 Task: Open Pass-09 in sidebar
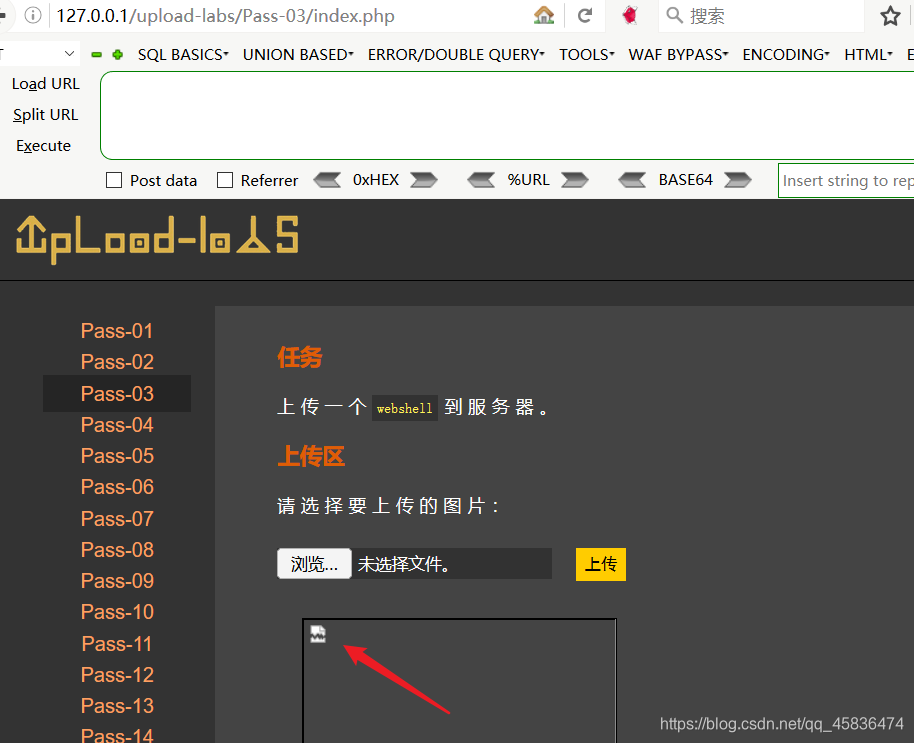pos(117,580)
